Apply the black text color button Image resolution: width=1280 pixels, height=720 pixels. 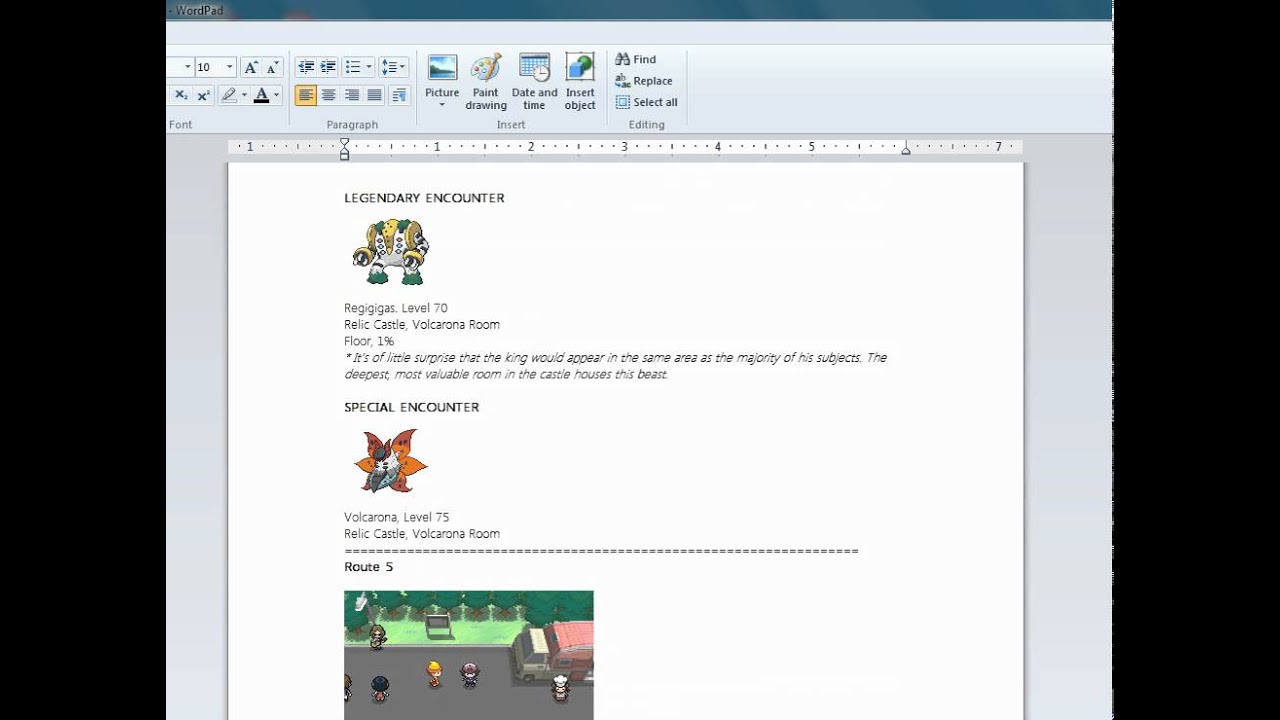coord(261,95)
